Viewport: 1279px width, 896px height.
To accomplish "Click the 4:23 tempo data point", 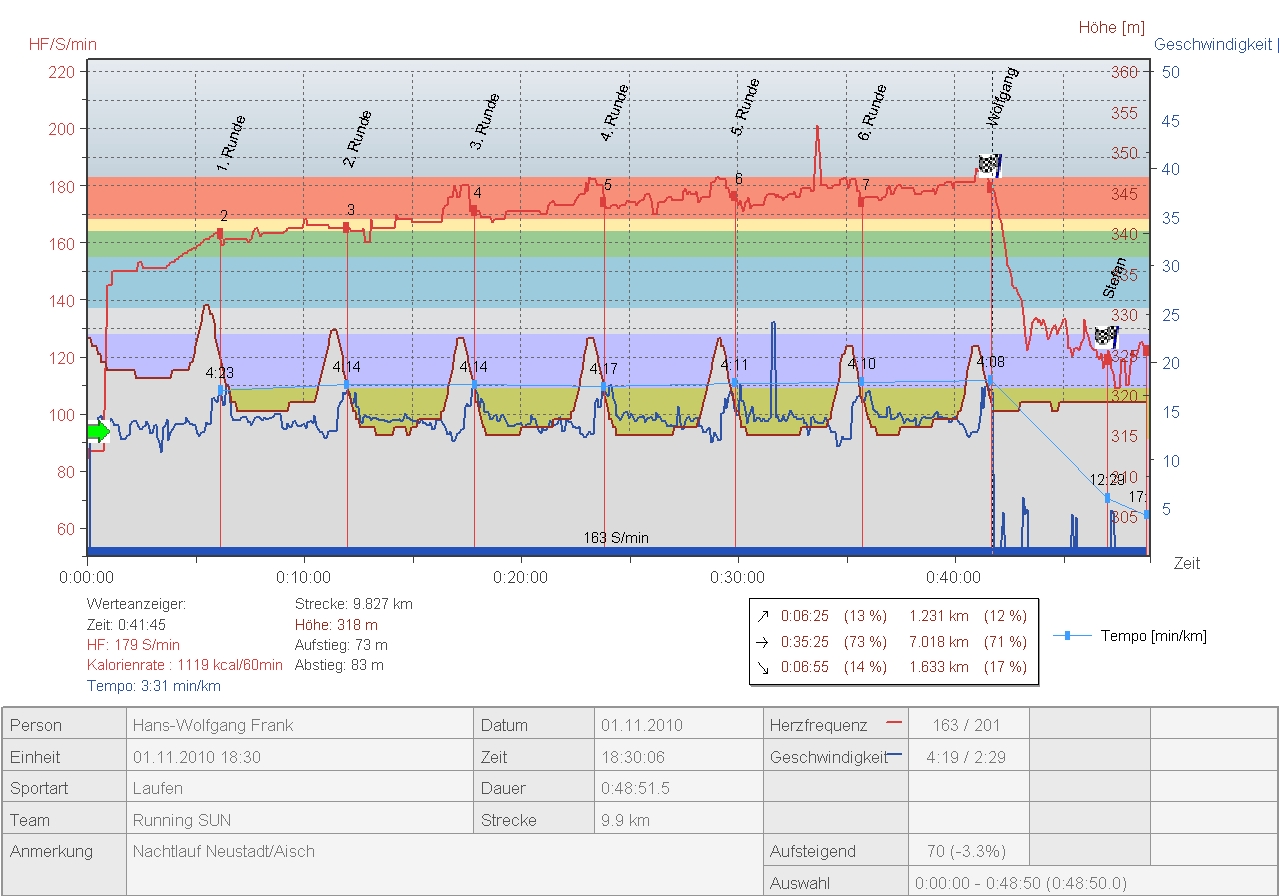I will point(220,389).
